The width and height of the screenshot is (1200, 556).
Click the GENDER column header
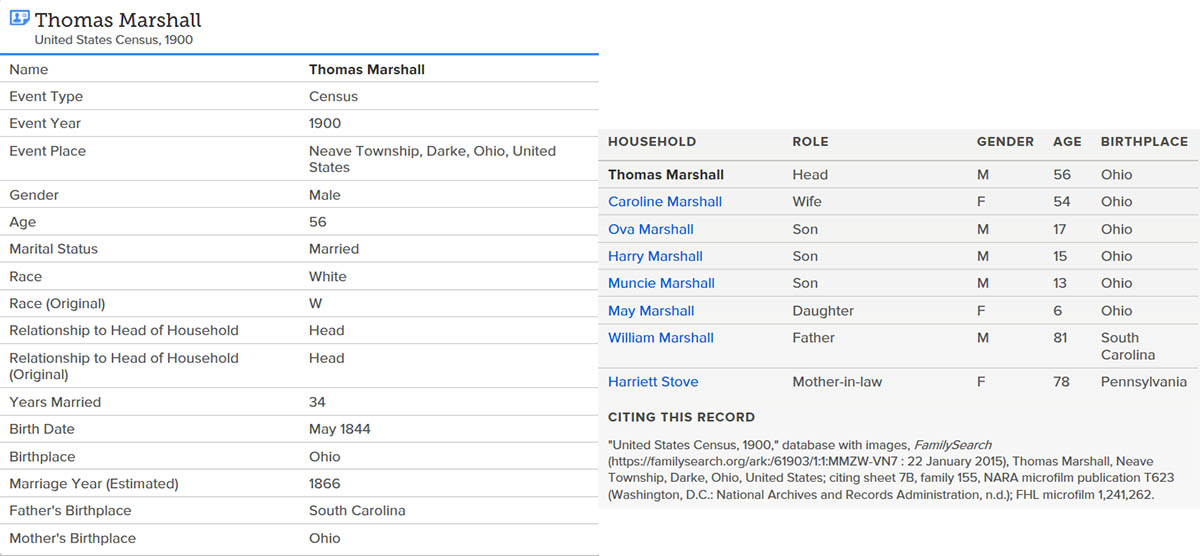(1005, 142)
